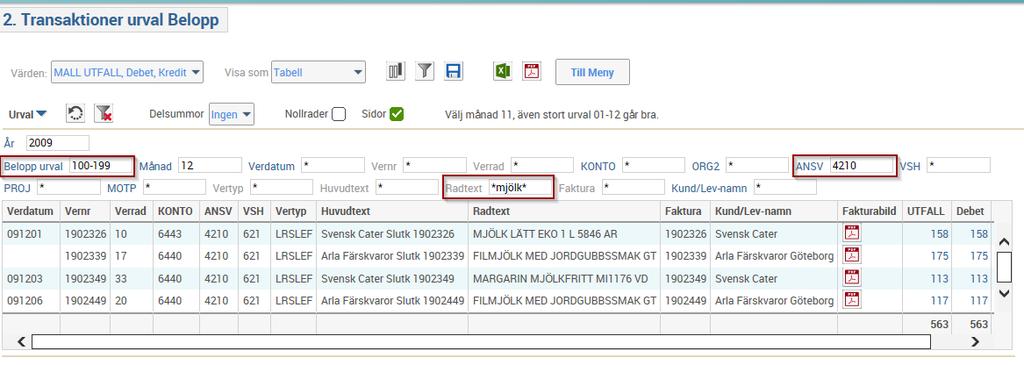Focus the ANSV input with 4210

pyautogui.click(x=861, y=166)
